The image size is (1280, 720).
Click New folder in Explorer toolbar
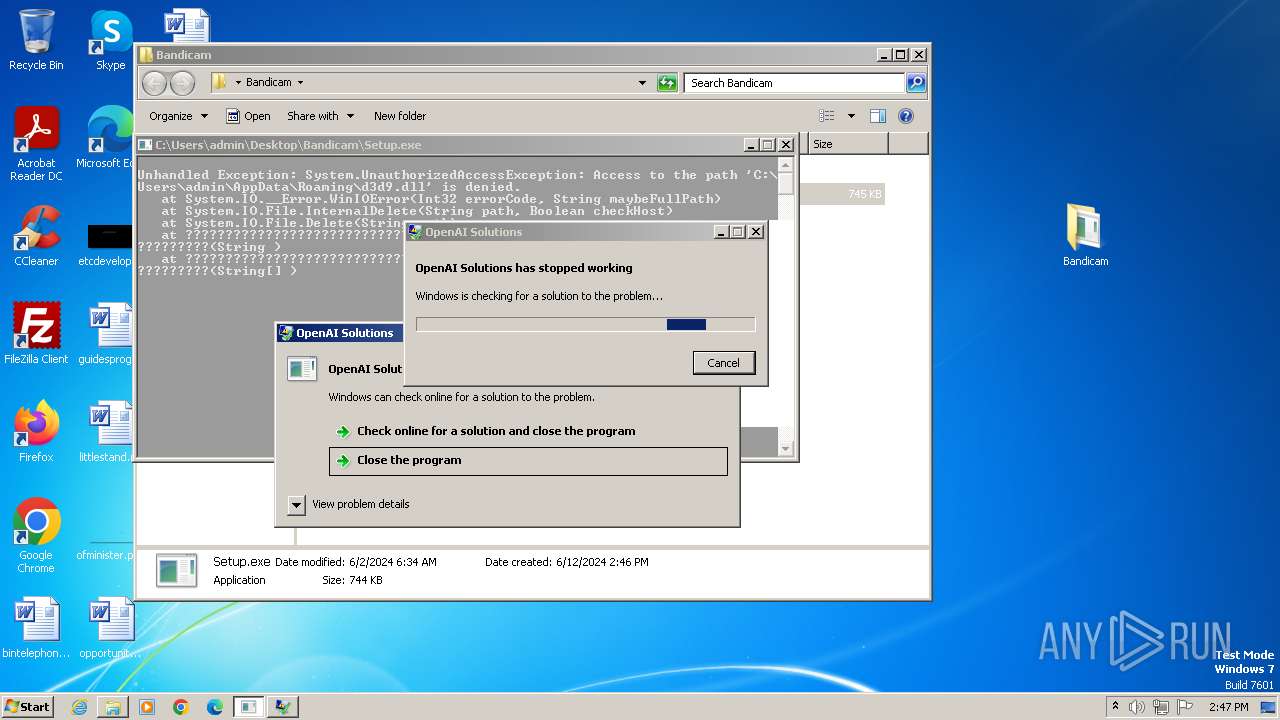tap(399, 116)
